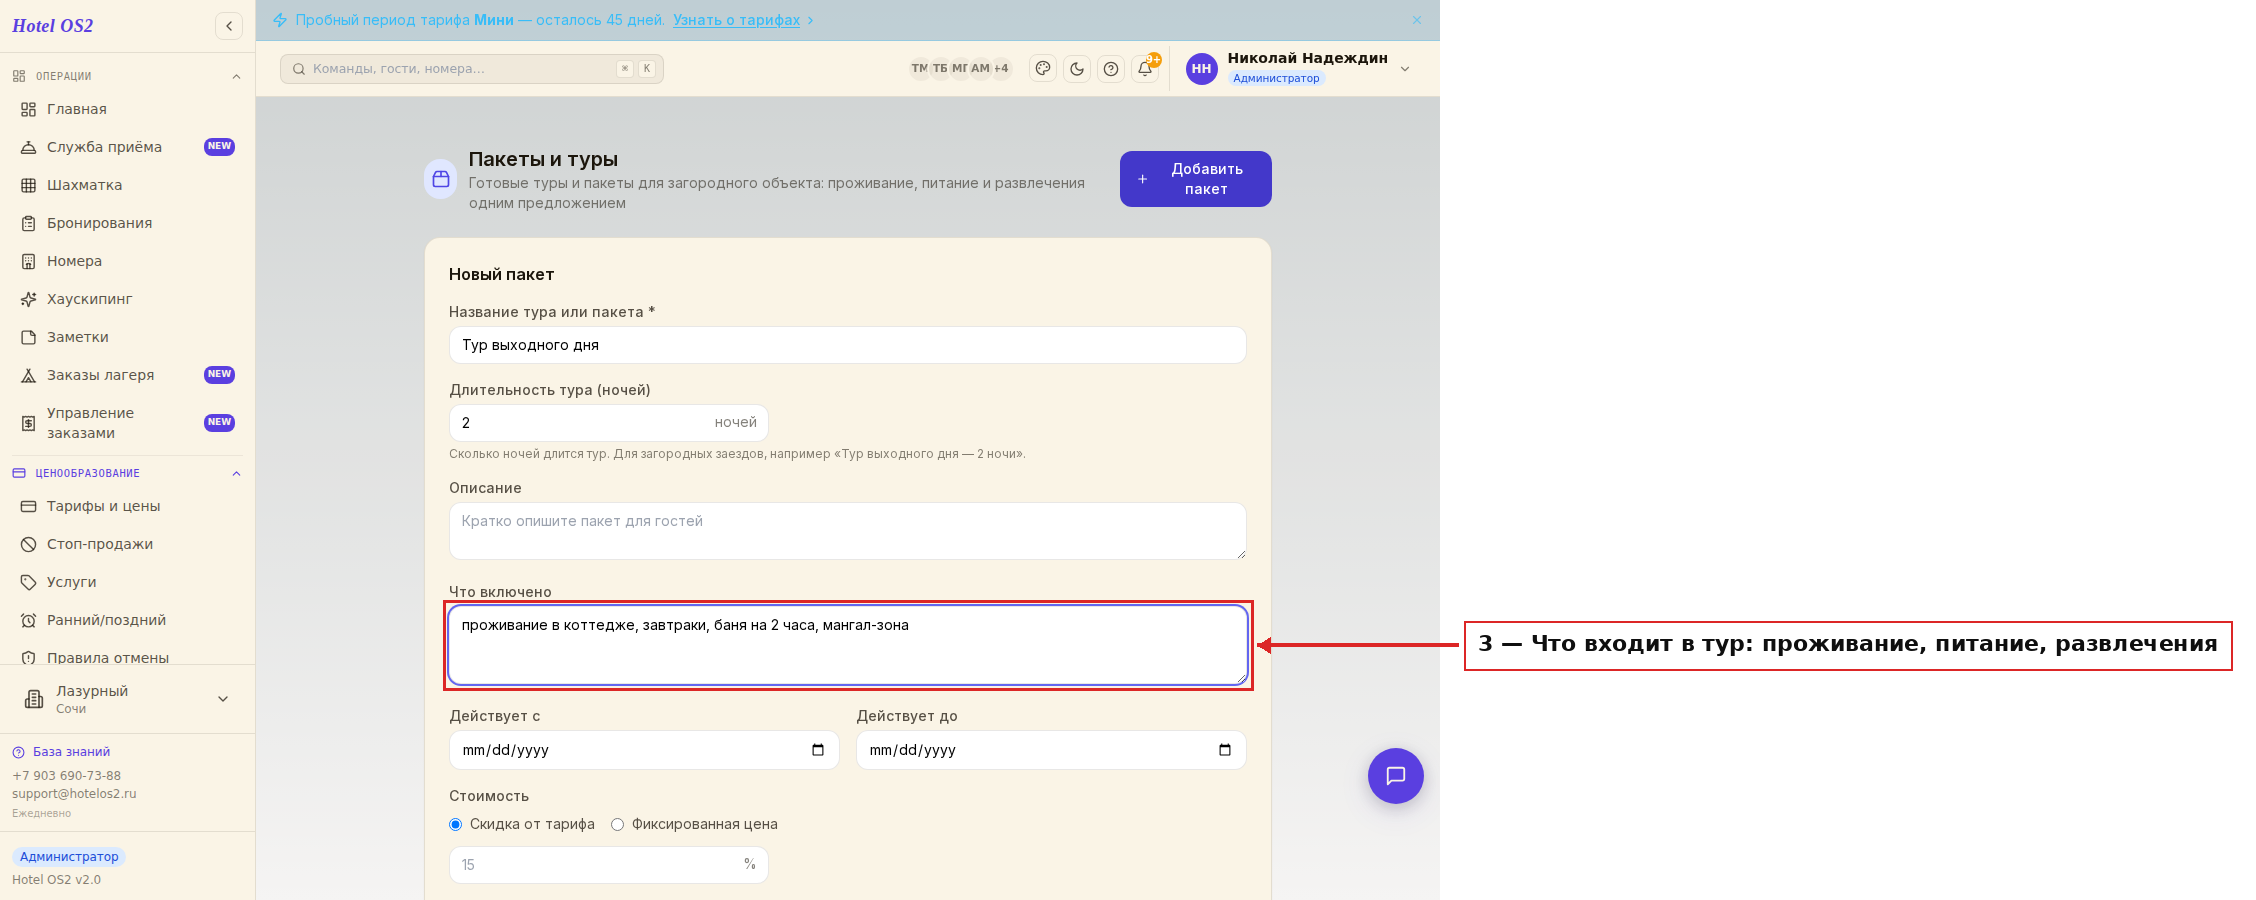Toggle dark mode moon icon
Image resolution: width=2256 pixels, height=900 pixels.
point(1077,68)
